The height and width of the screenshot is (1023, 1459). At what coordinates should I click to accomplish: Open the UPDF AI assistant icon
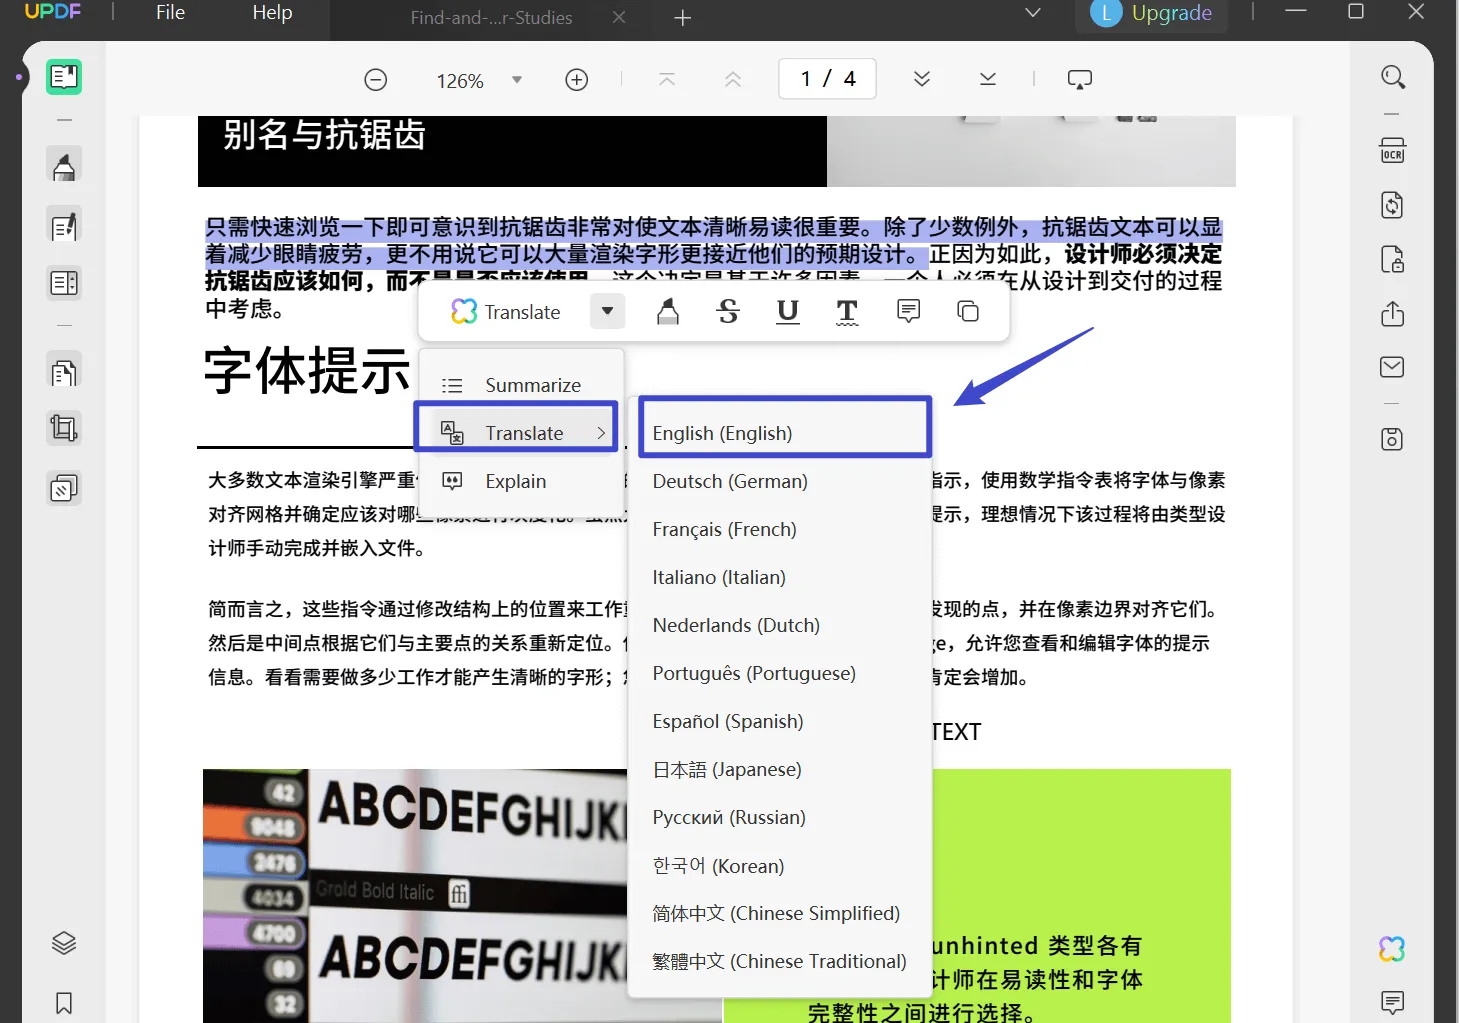(1392, 949)
